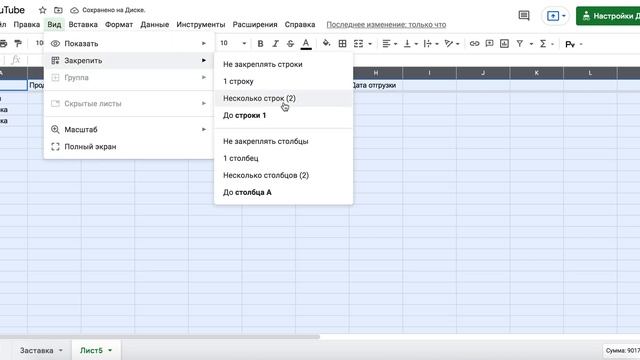640x360 pixels.
Task: Toggle italic formatting in toolbar
Action: tap(276, 44)
